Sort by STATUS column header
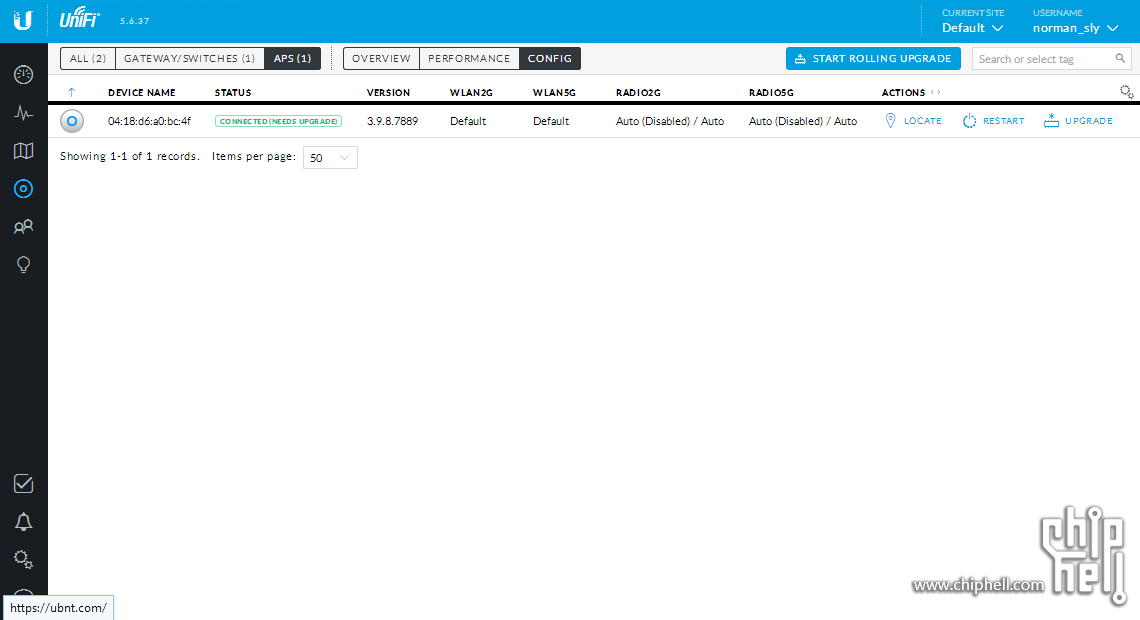The image size is (1140, 620). [x=233, y=92]
